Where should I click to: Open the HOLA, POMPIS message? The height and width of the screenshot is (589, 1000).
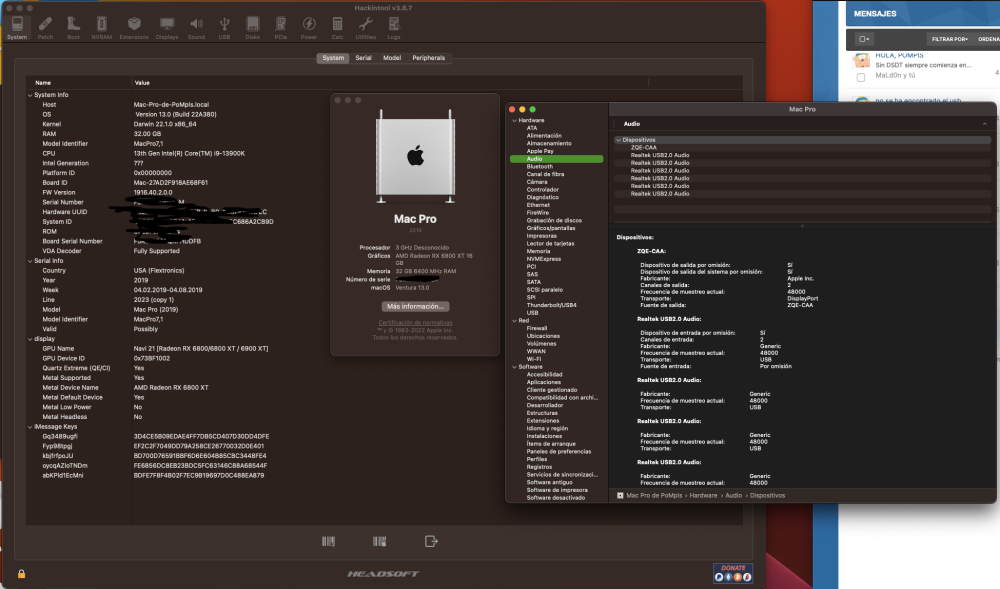click(x=899, y=55)
